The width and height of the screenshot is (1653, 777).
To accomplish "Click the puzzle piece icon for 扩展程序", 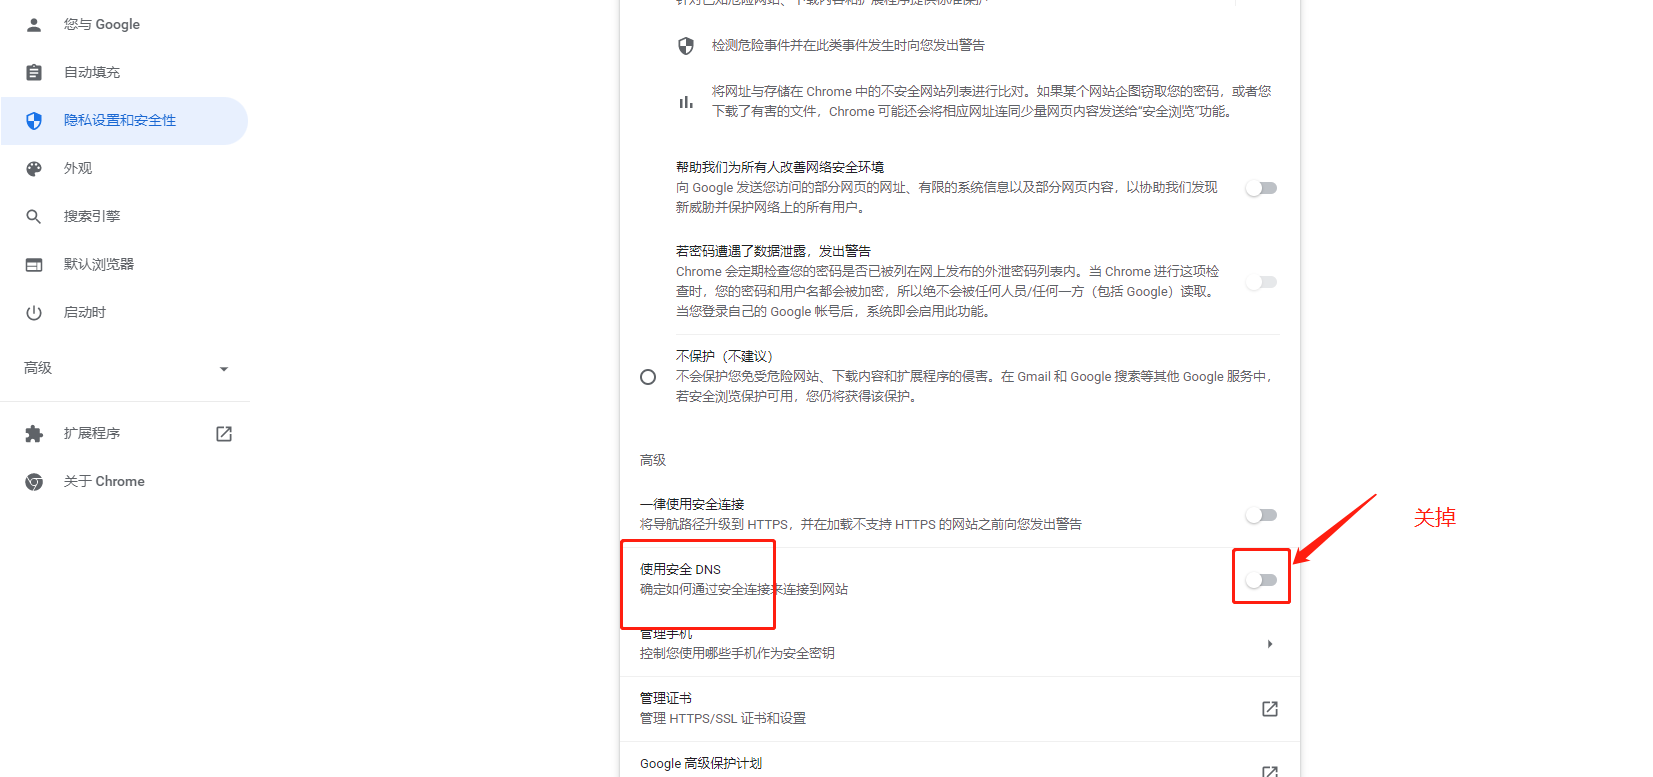I will coord(34,433).
